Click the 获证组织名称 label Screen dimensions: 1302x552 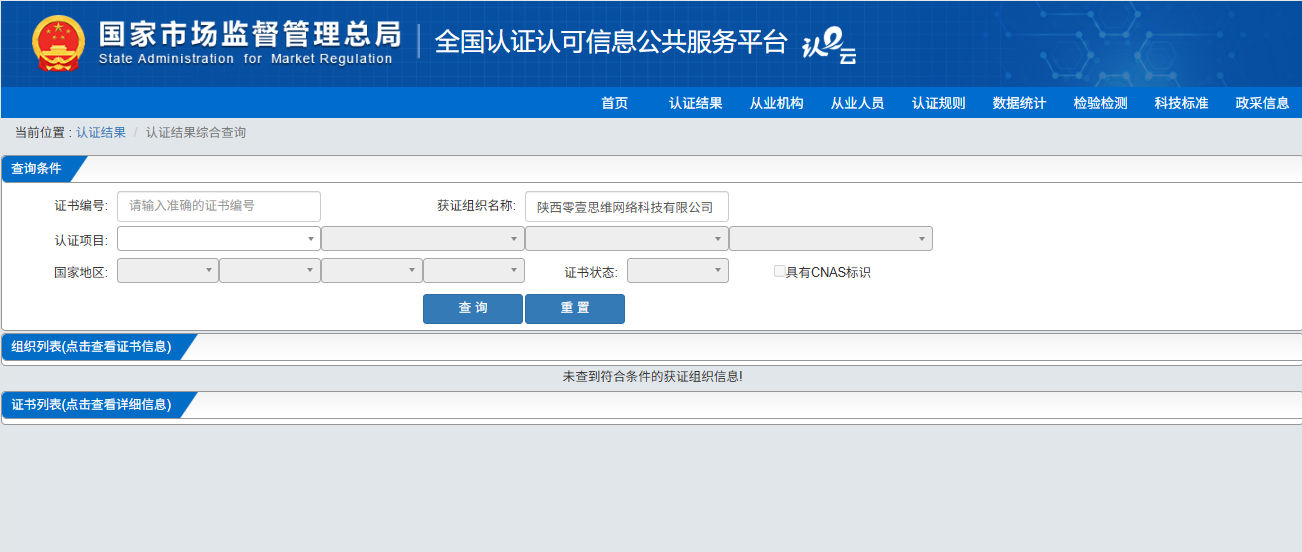[476, 206]
